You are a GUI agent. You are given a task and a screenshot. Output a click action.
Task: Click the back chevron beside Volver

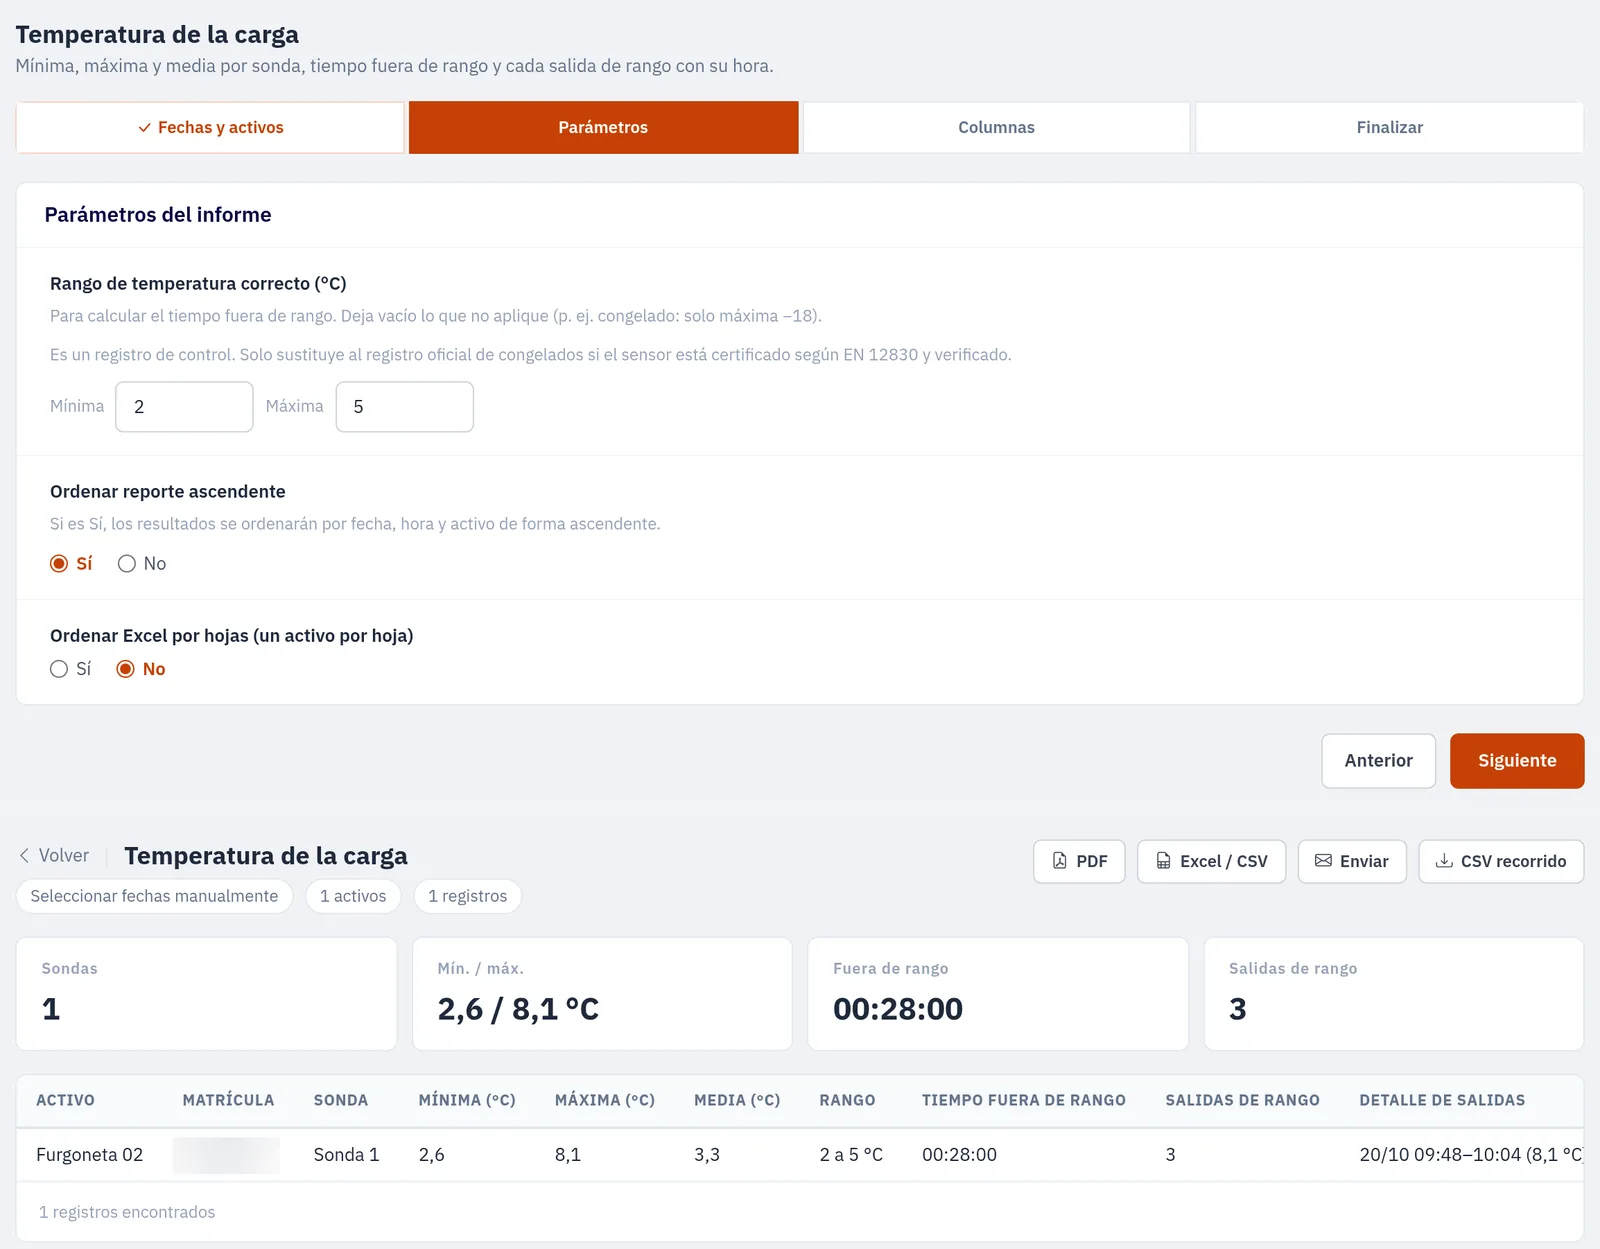24,856
